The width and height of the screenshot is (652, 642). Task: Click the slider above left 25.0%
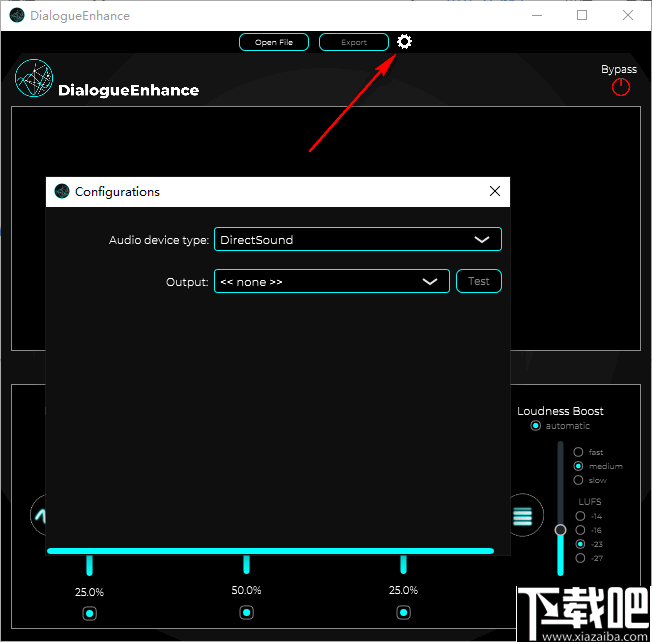(x=89, y=565)
